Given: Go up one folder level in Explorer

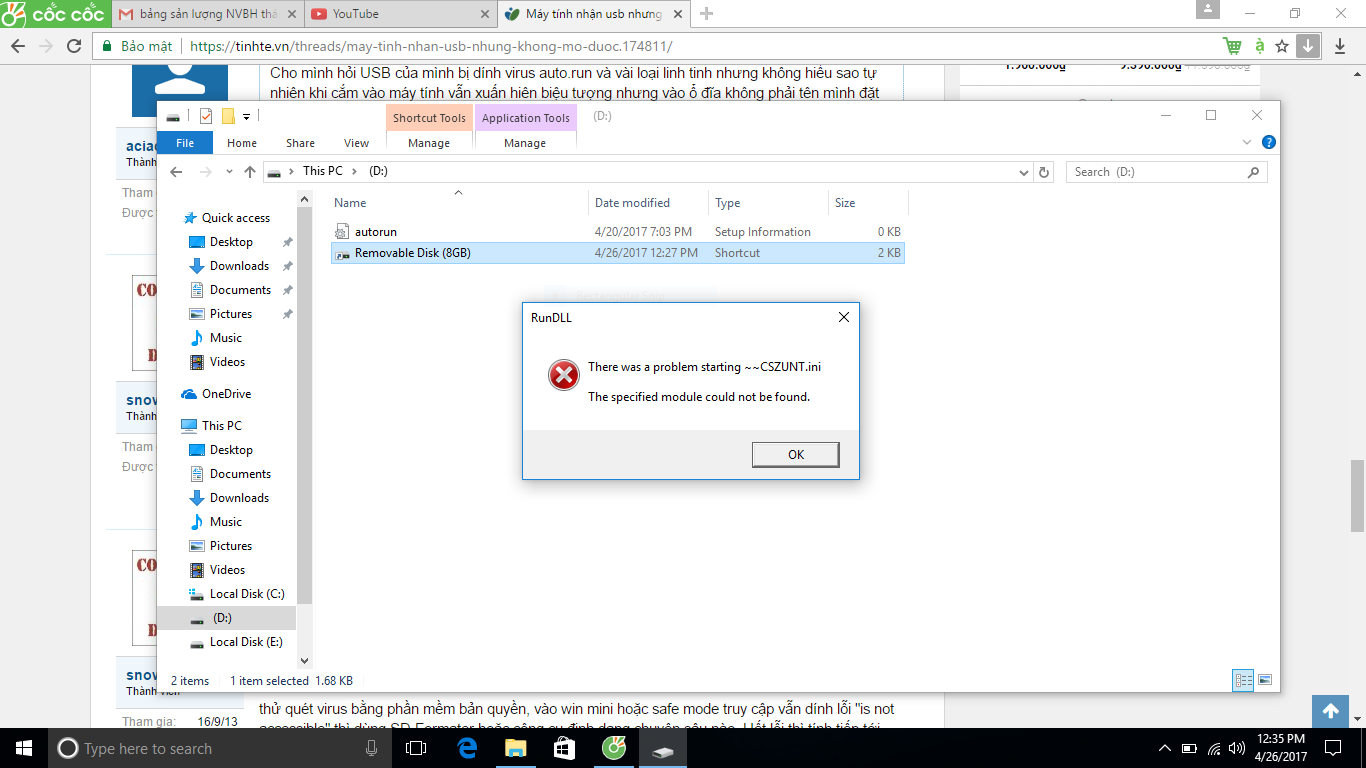Looking at the screenshot, I should click(250, 172).
